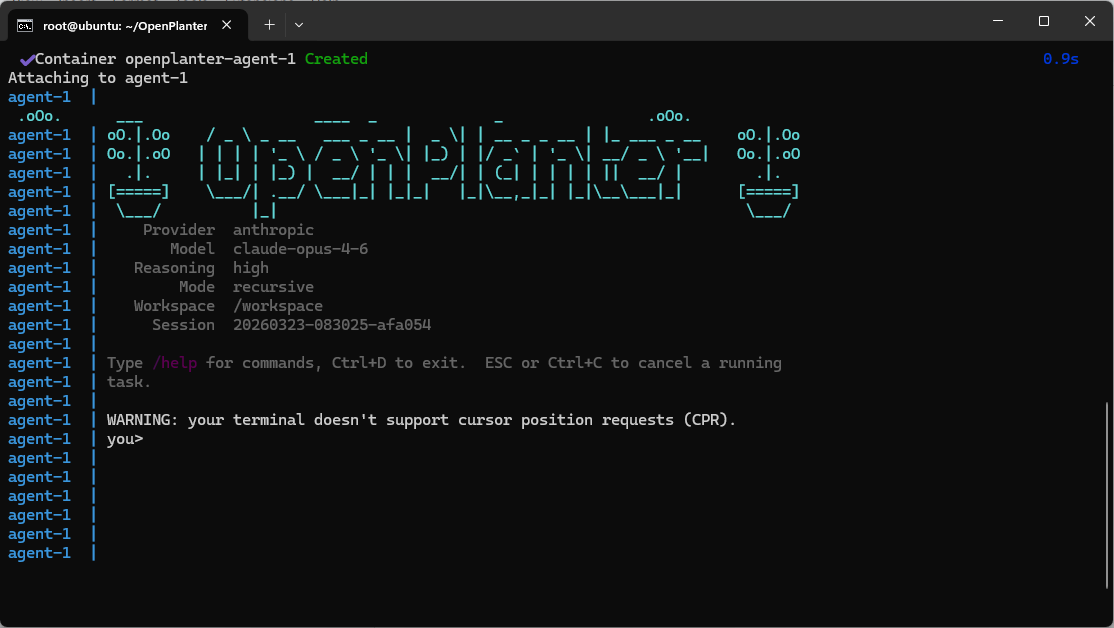Minimize the terminal window
The width and height of the screenshot is (1114, 628).
tap(997, 21)
